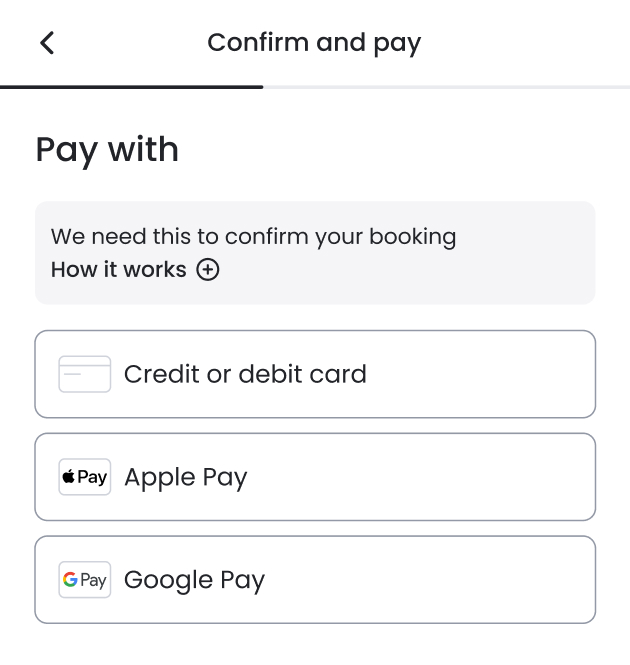Click the dark filled part of the progress bar
The width and height of the screenshot is (630, 665).
pyautogui.click(x=131, y=87)
